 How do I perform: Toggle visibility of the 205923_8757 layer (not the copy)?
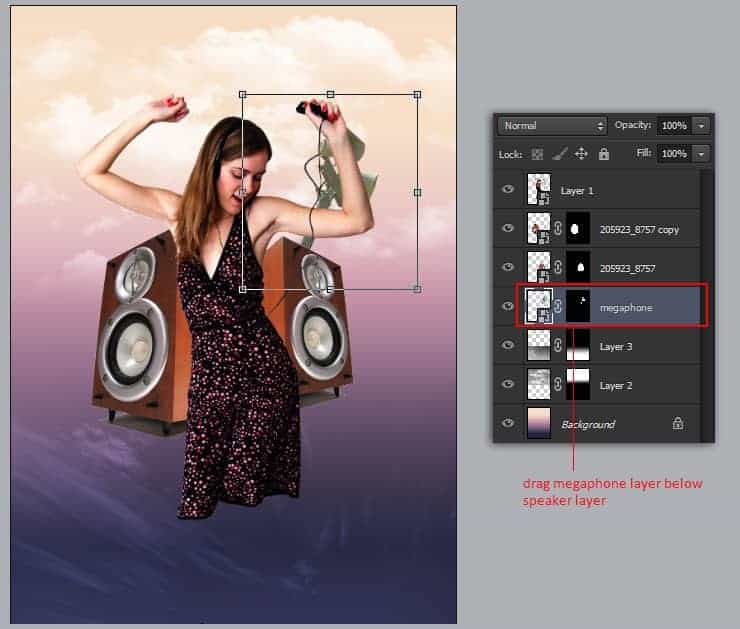pos(508,267)
